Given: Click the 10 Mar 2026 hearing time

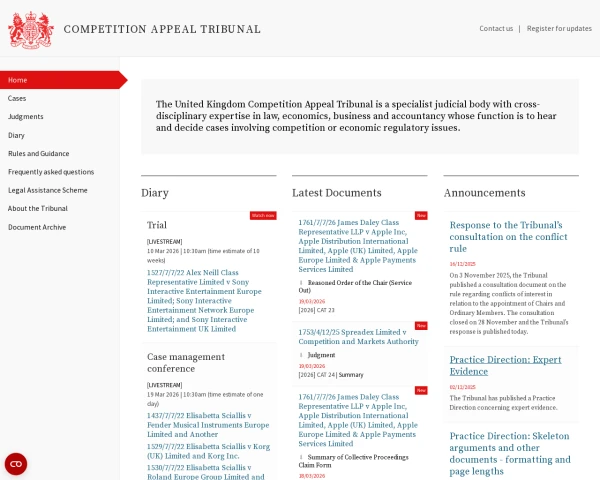Looking at the screenshot, I should [x=203, y=256].
